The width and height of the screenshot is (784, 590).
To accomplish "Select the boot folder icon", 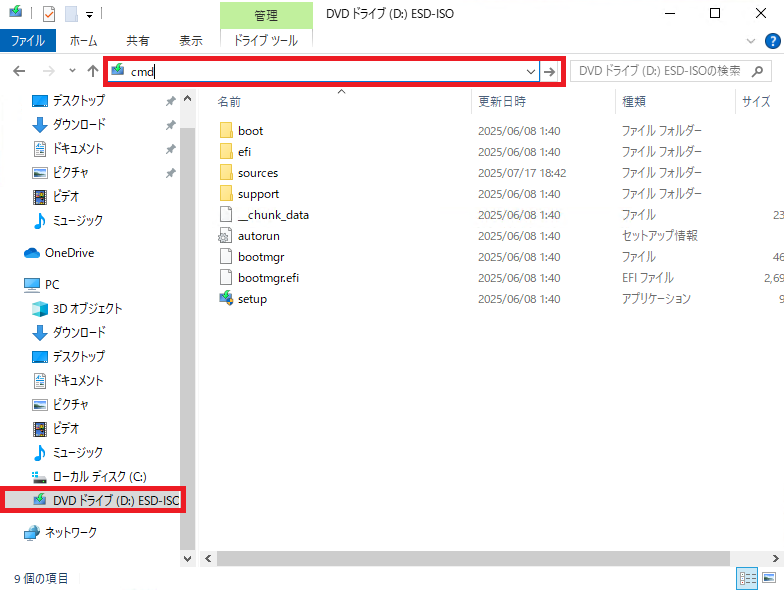I will (226, 130).
